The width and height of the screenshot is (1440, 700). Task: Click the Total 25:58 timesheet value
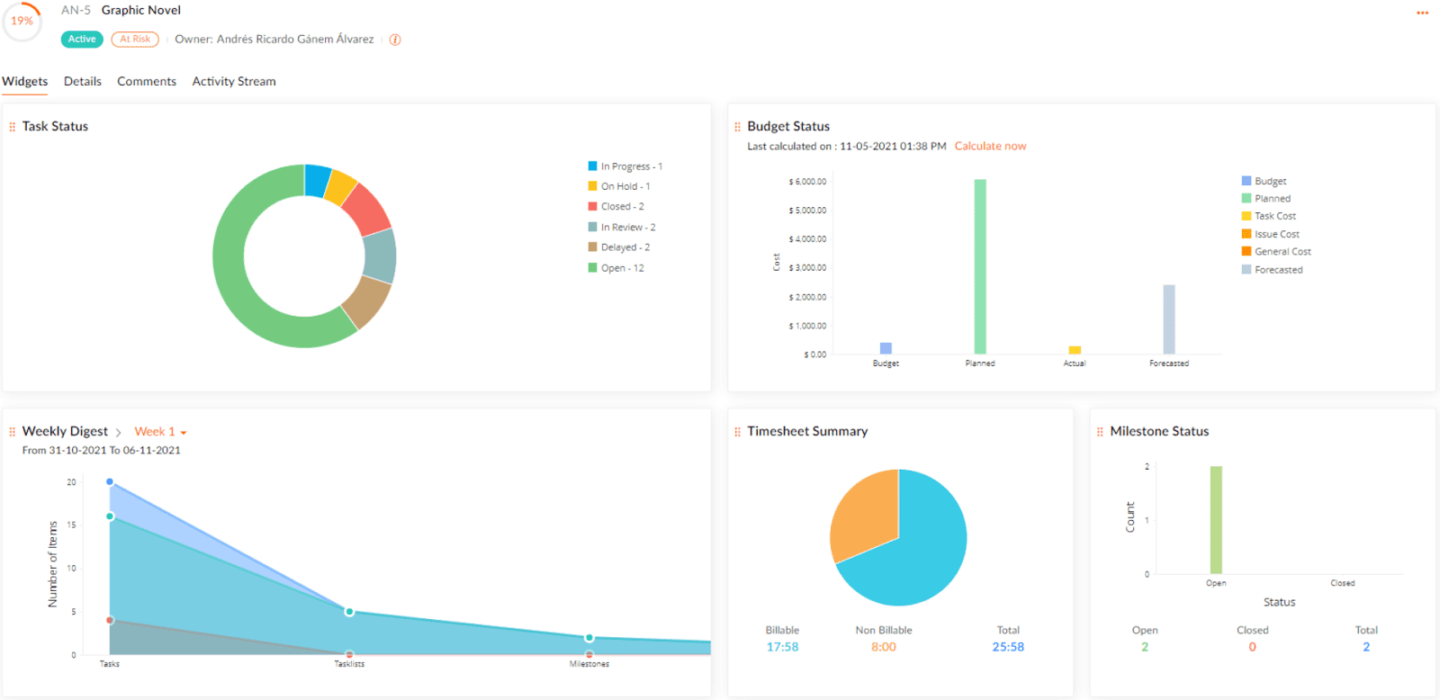pos(1008,647)
